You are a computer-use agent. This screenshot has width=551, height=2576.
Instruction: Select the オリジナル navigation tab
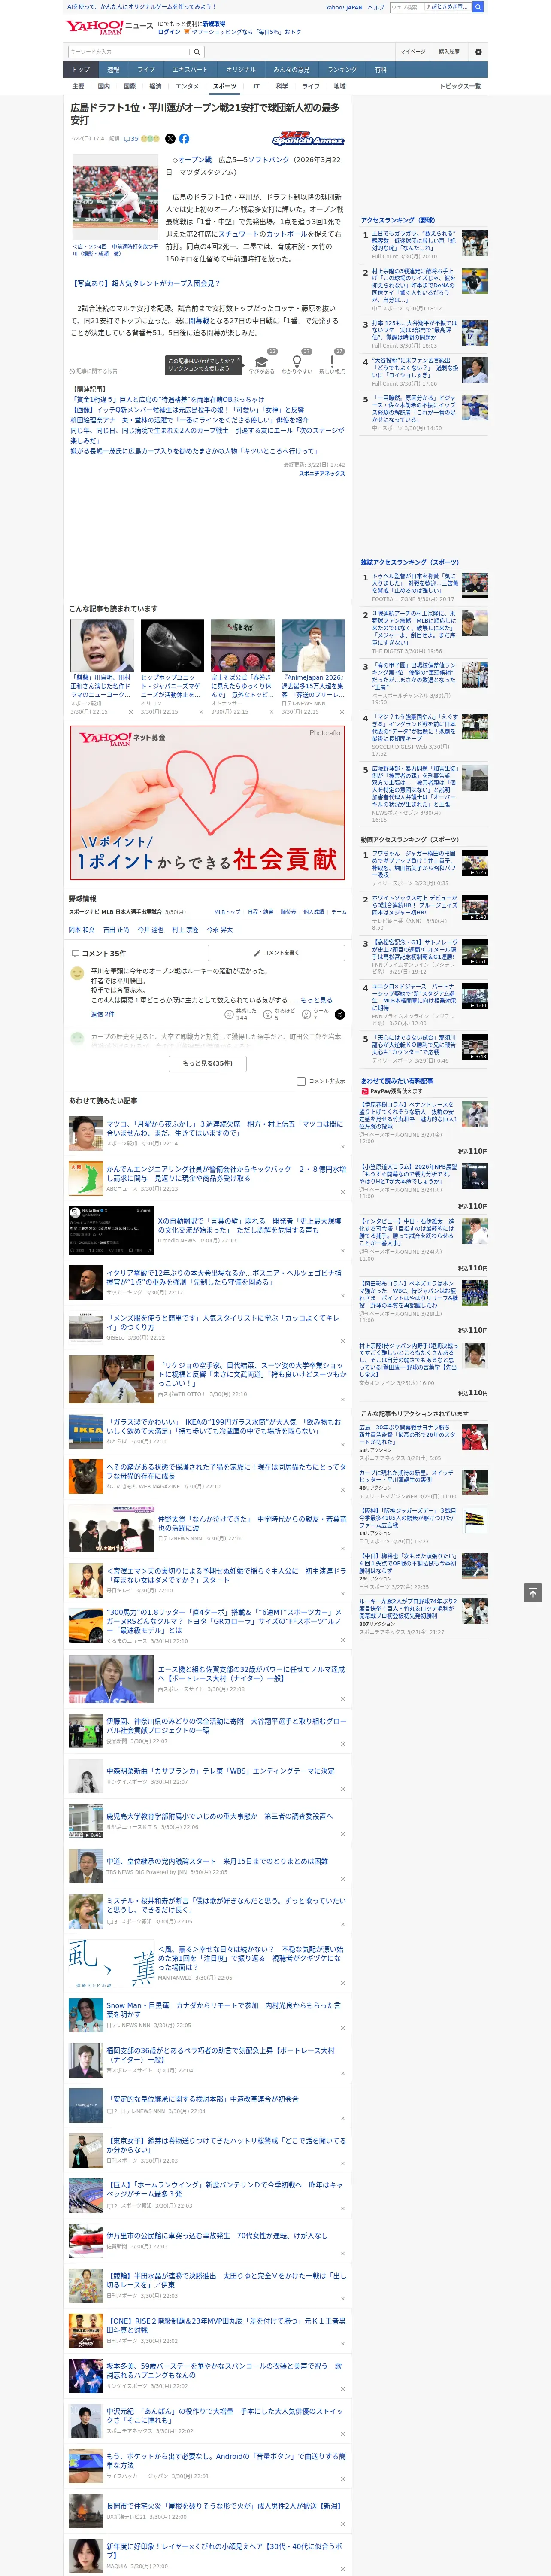(x=241, y=70)
